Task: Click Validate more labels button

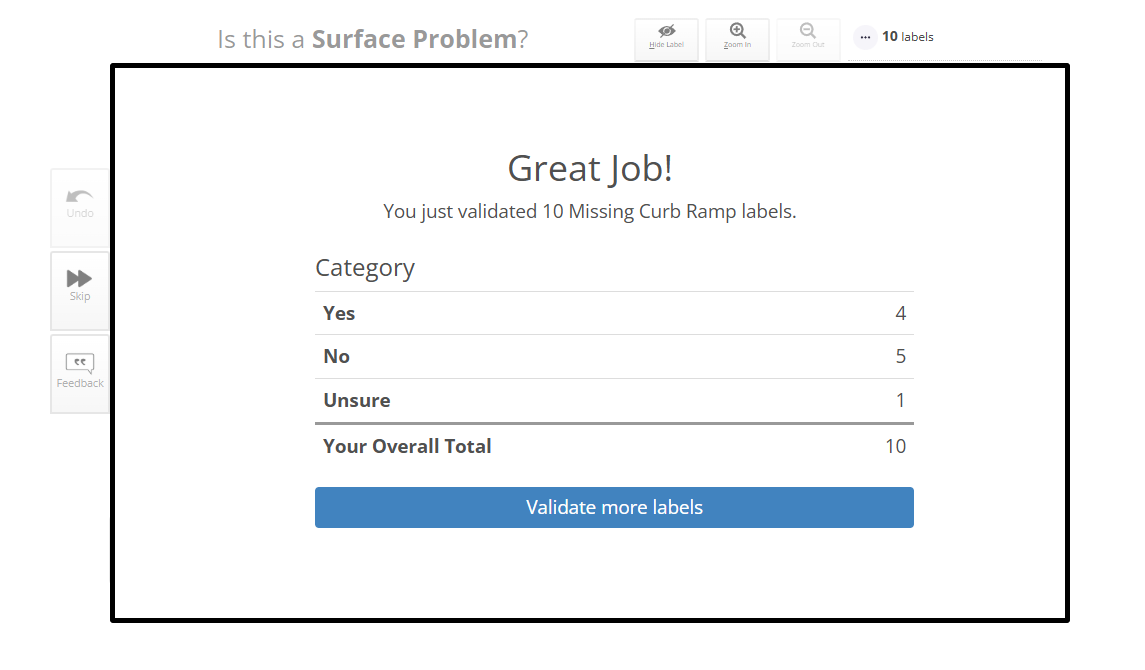Action: click(x=614, y=507)
